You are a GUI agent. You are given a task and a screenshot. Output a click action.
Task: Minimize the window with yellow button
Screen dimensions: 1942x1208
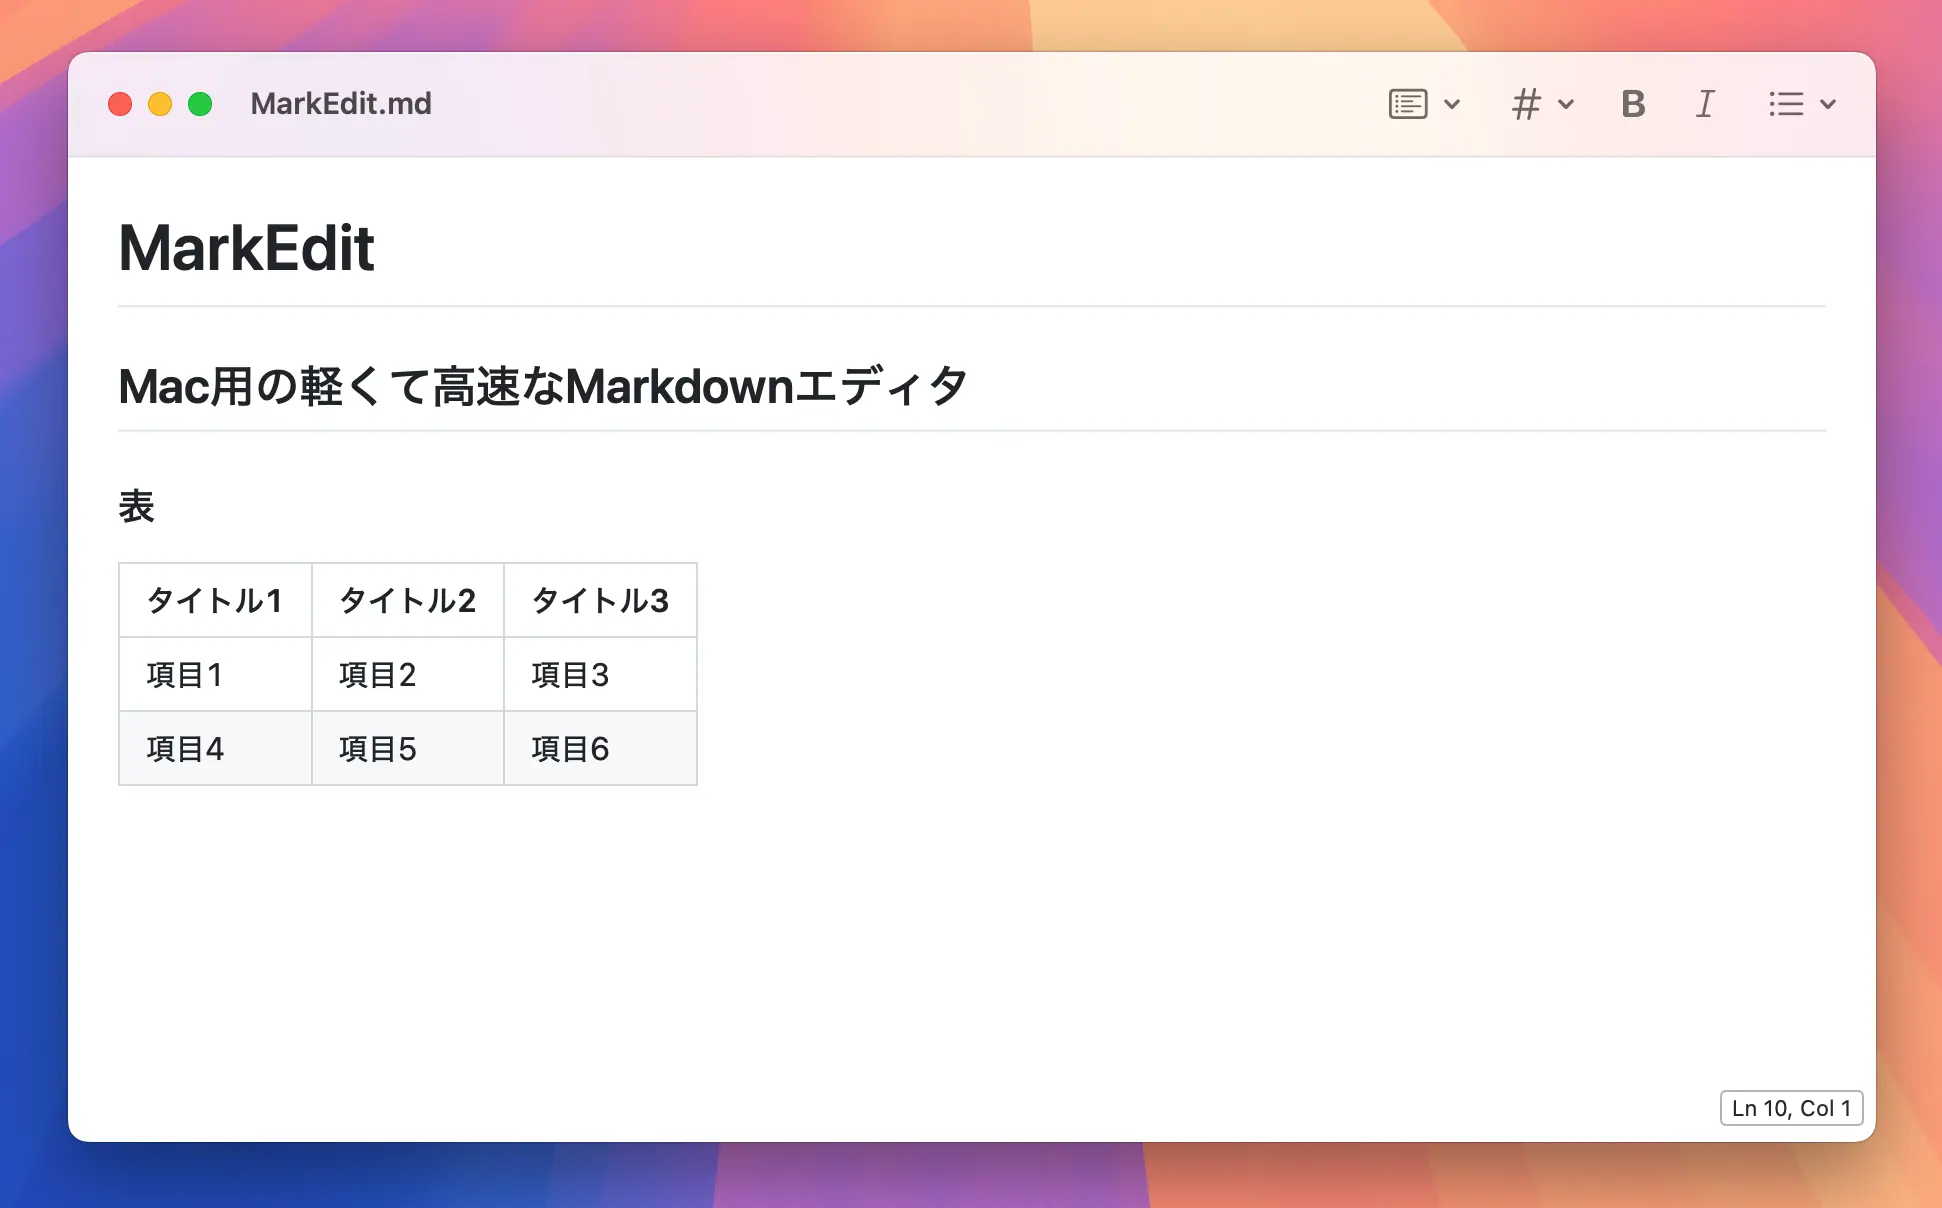point(160,104)
